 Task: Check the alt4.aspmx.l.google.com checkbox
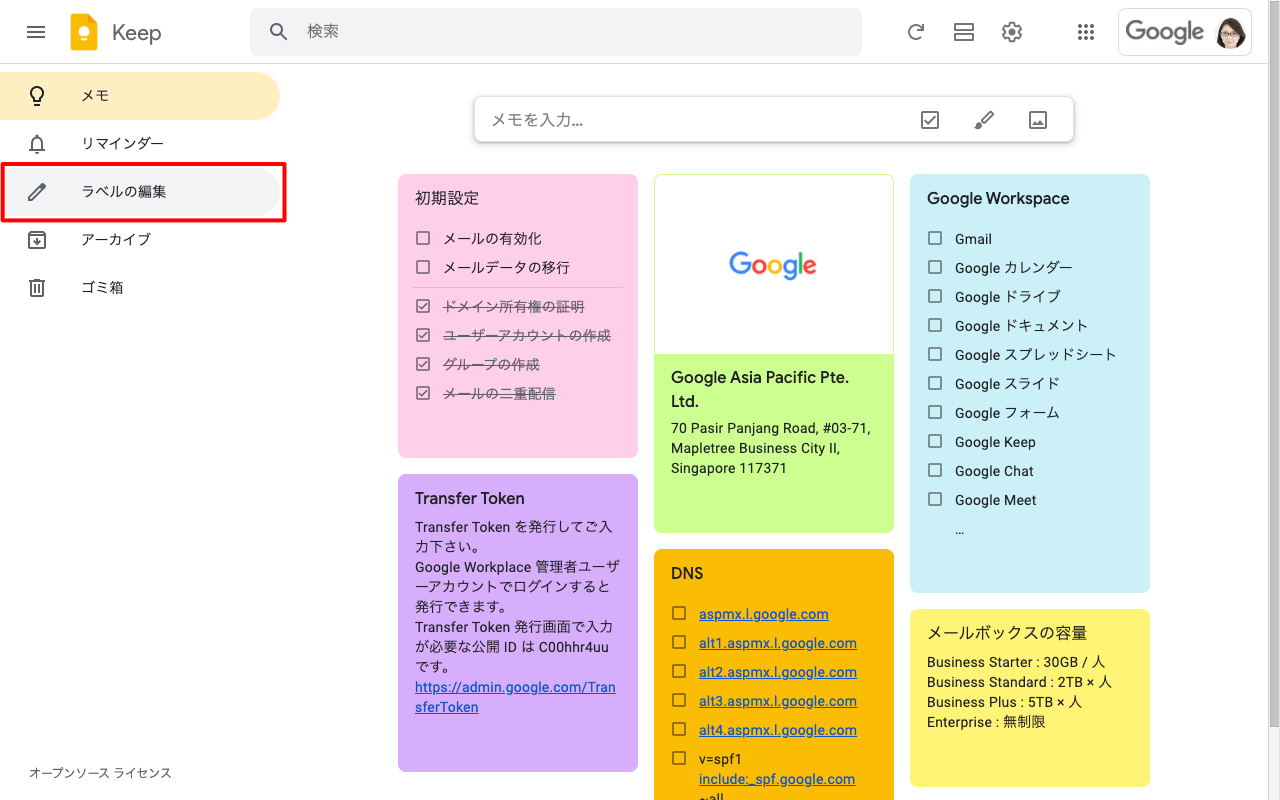point(679,729)
